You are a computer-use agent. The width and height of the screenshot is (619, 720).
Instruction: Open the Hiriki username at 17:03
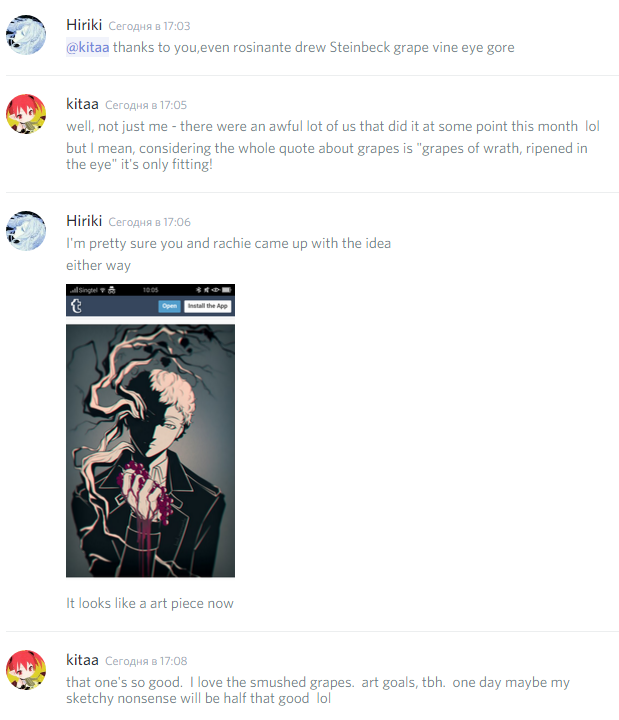84,25
